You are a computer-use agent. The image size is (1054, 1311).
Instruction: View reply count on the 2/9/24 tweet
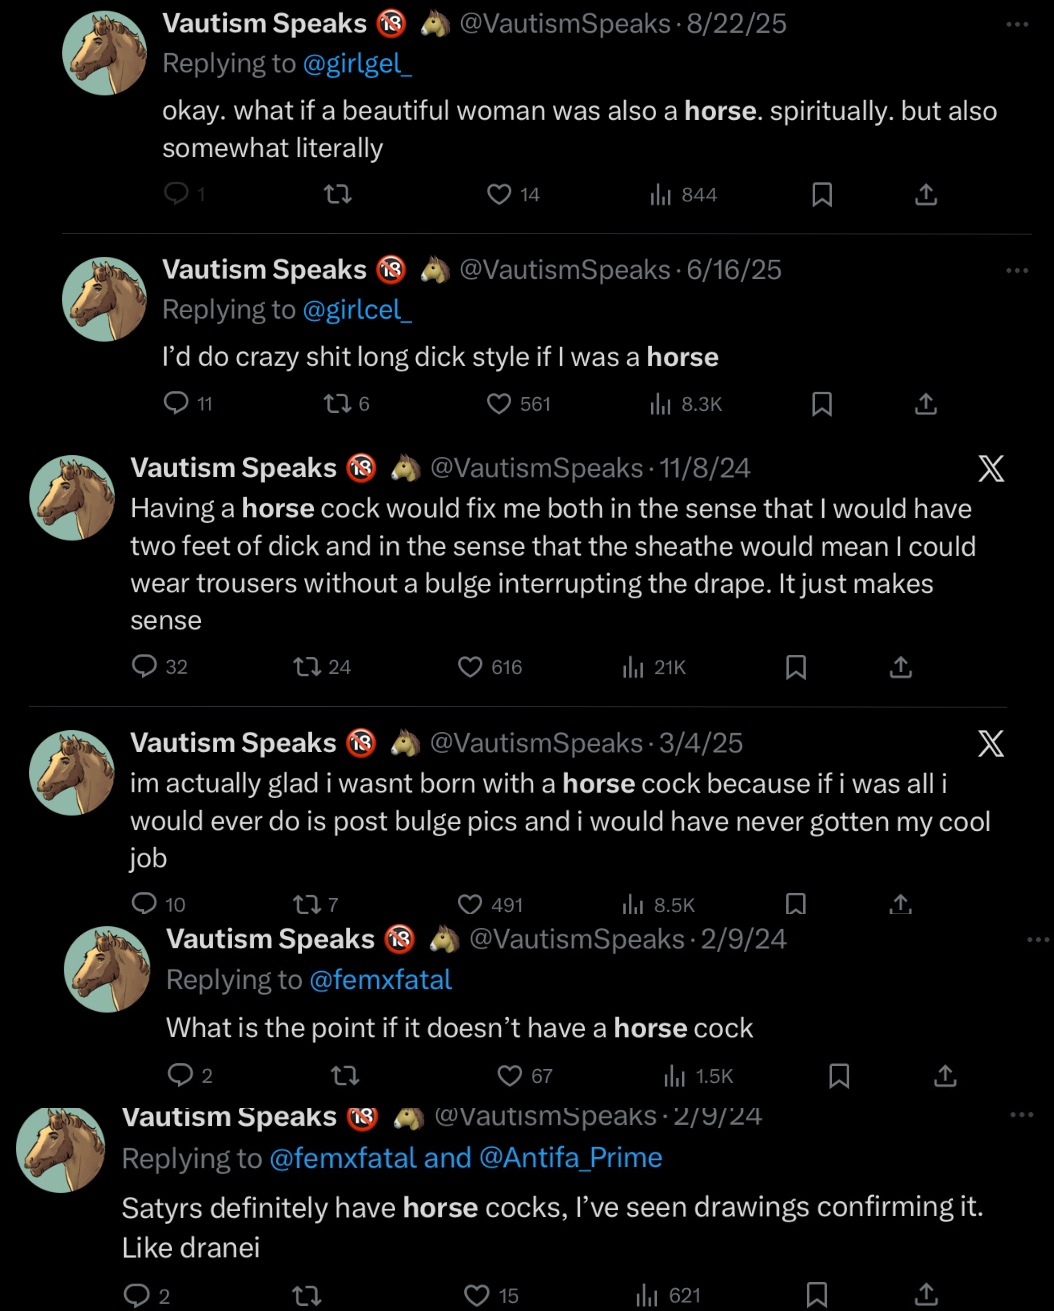click(x=181, y=1075)
